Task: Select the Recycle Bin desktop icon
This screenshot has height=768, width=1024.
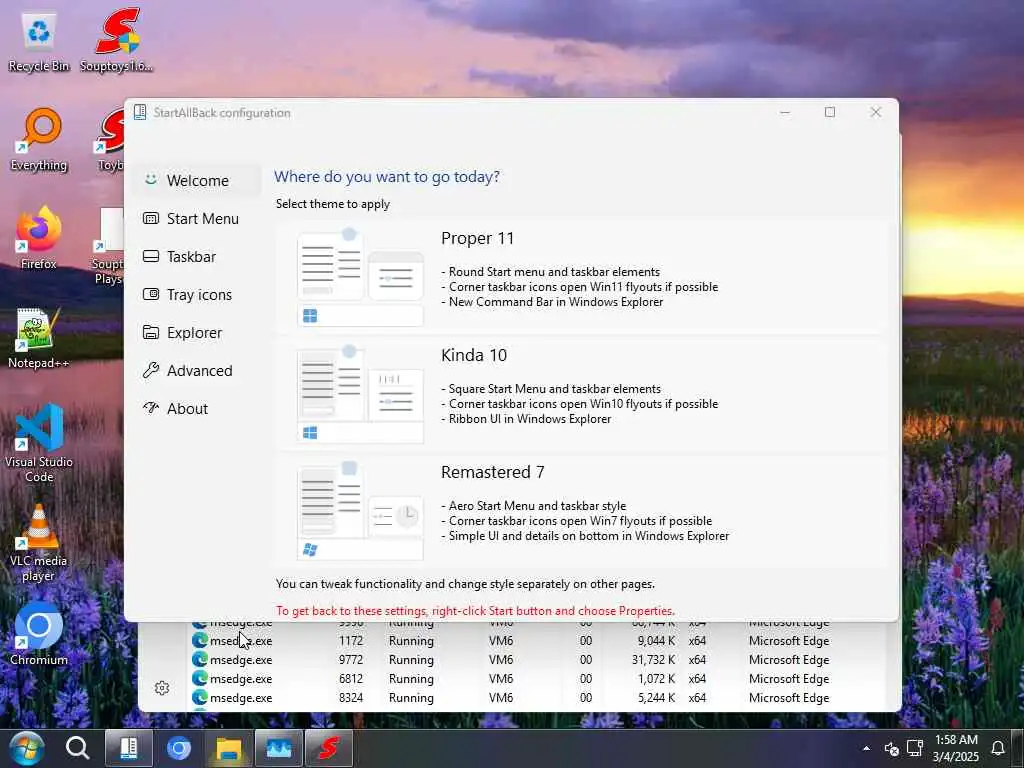Action: (39, 42)
